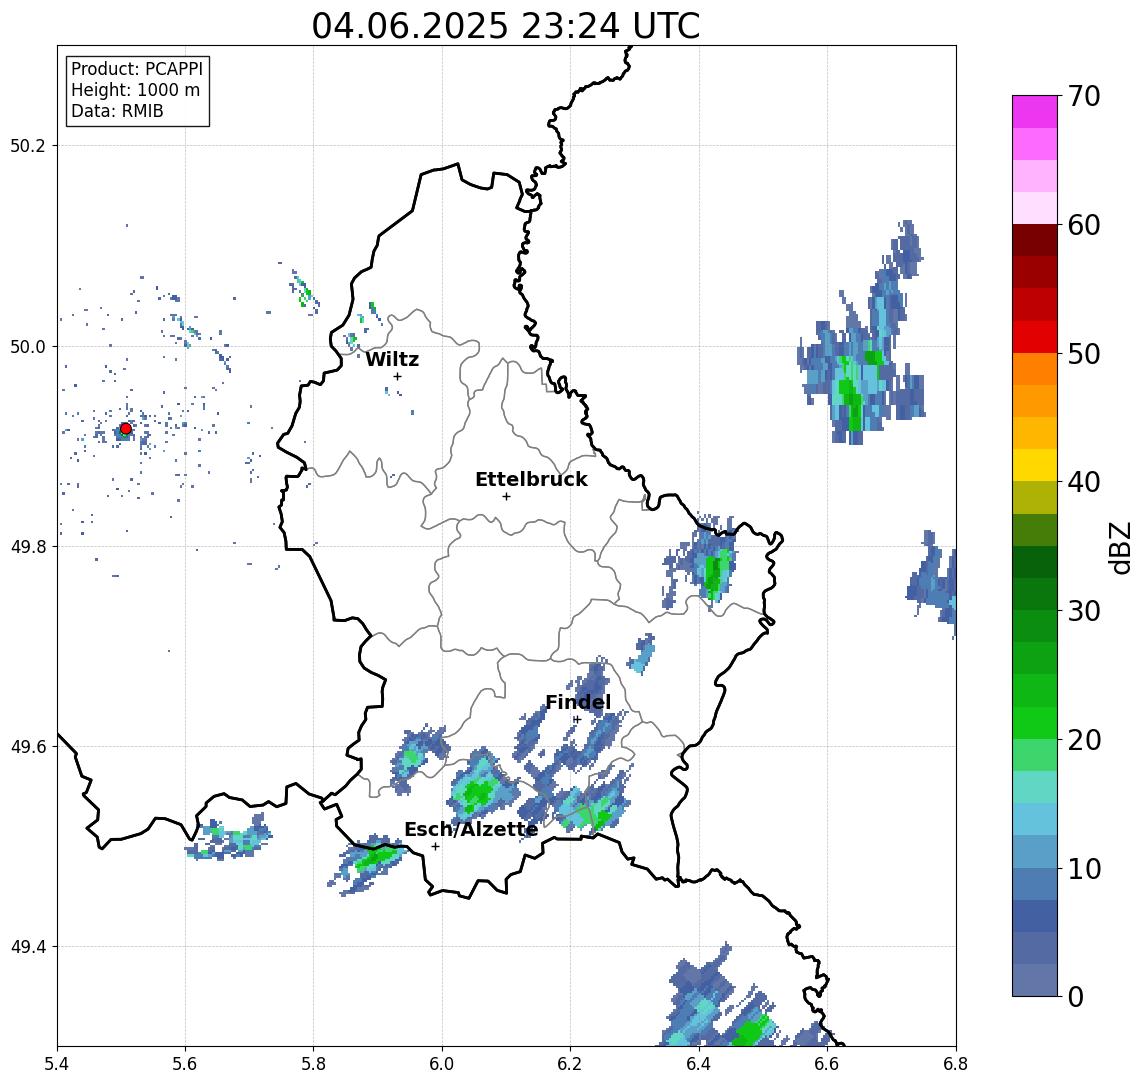Click the longitude axis label 6.8
Image resolution: width=1145 pixels, height=1084 pixels.
(955, 1064)
